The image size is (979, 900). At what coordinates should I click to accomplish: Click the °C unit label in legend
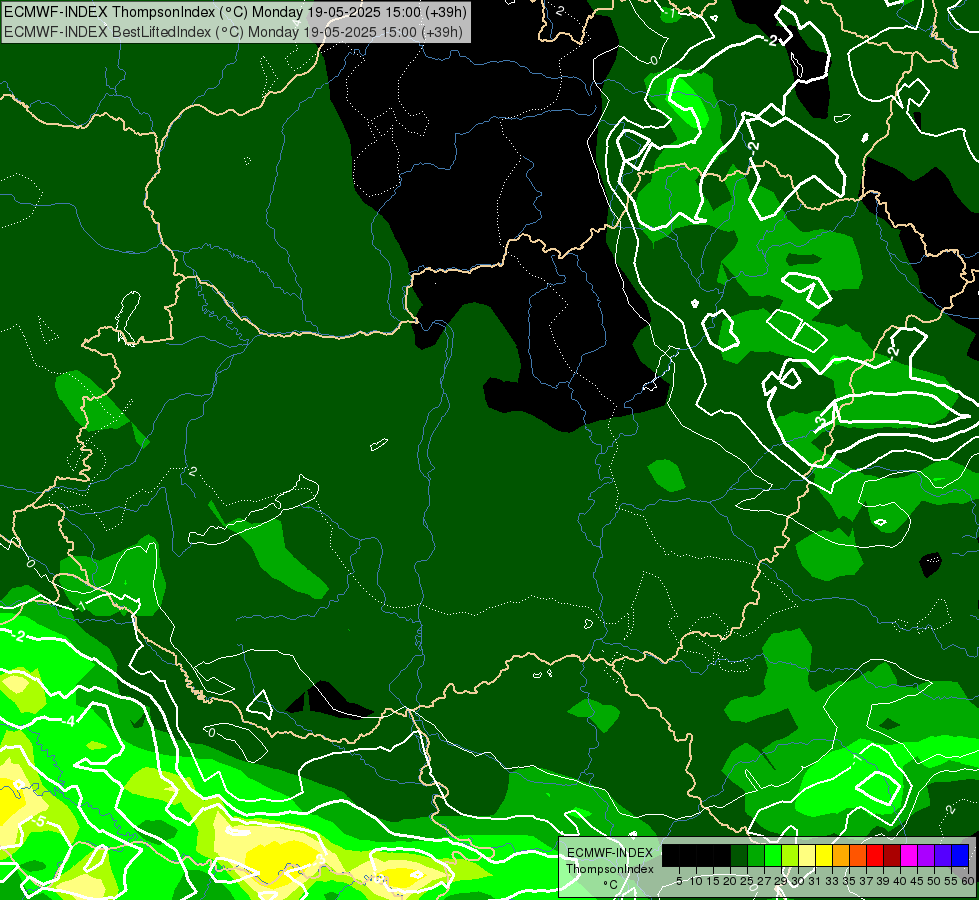(611, 884)
